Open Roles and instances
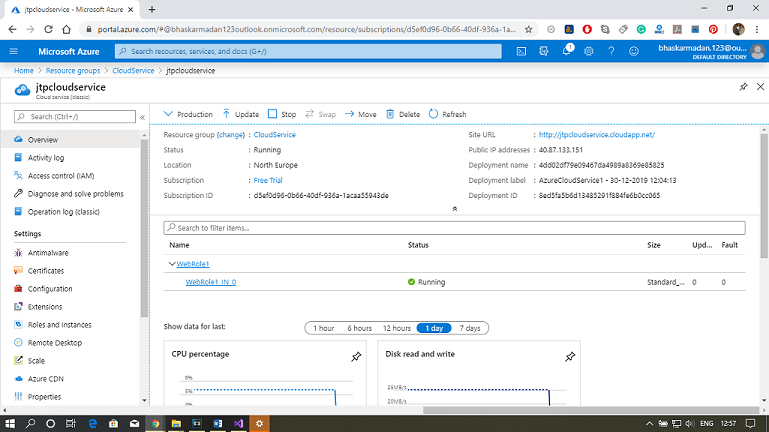 (x=59, y=325)
